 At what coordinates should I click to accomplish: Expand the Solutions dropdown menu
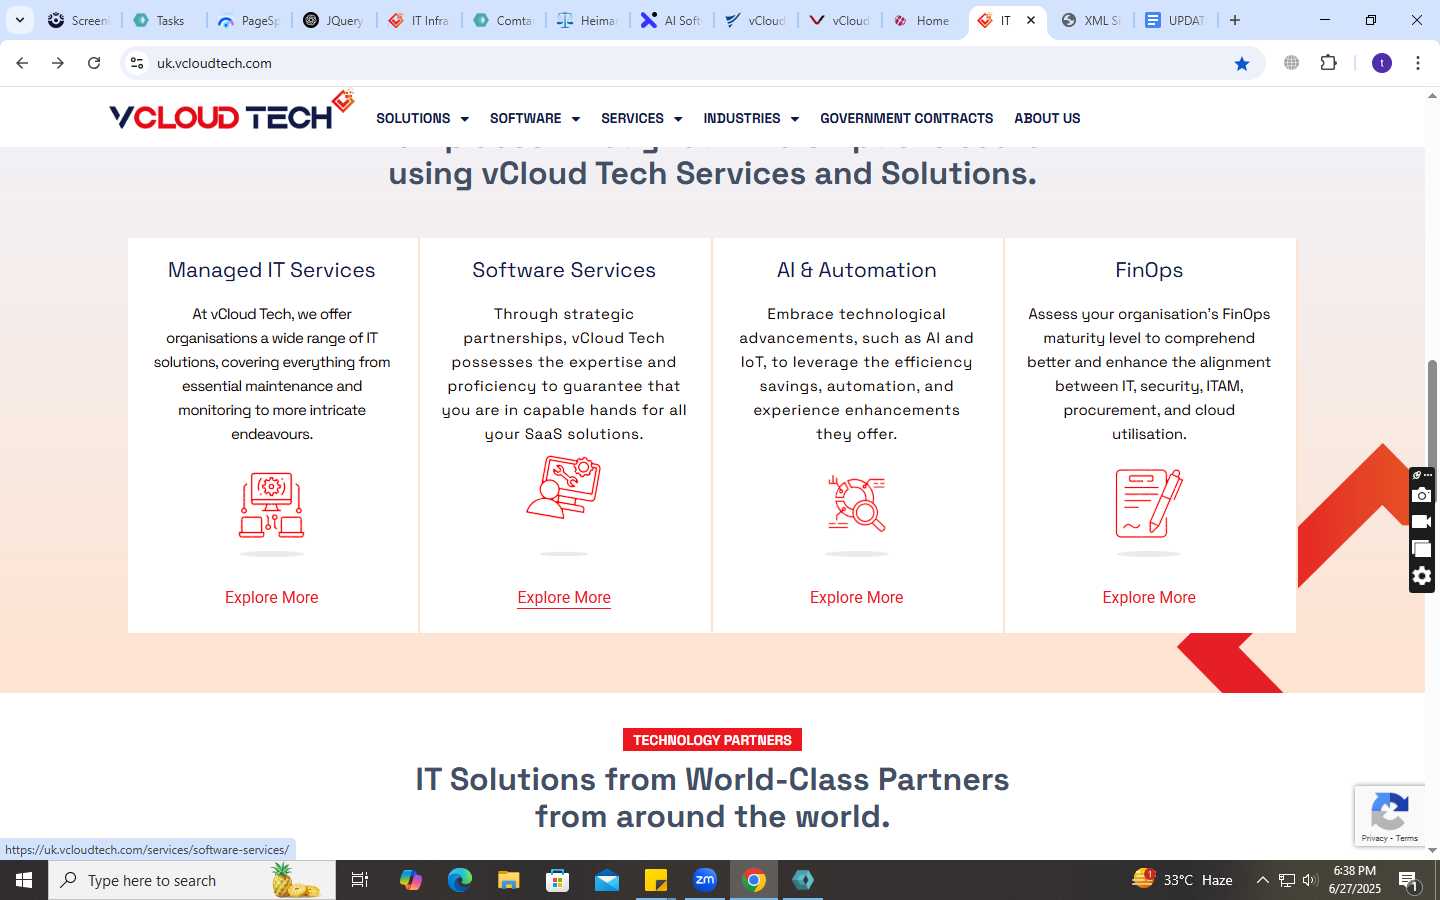(422, 118)
